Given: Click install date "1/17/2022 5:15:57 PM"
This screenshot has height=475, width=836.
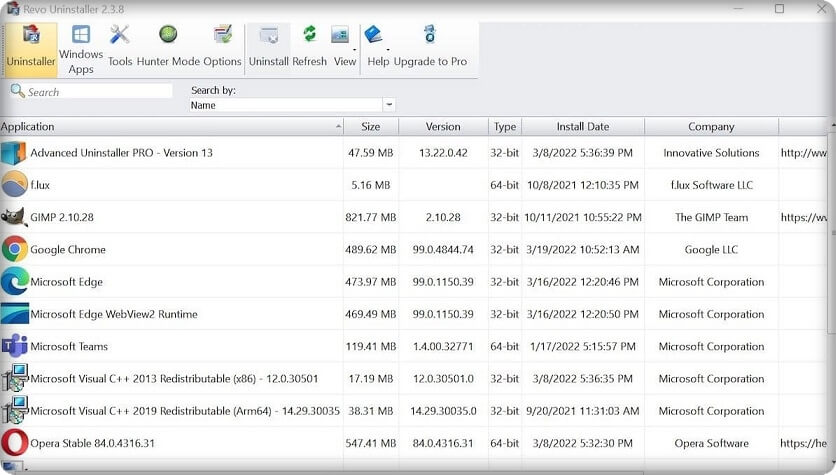Looking at the screenshot, I should click(583, 346).
